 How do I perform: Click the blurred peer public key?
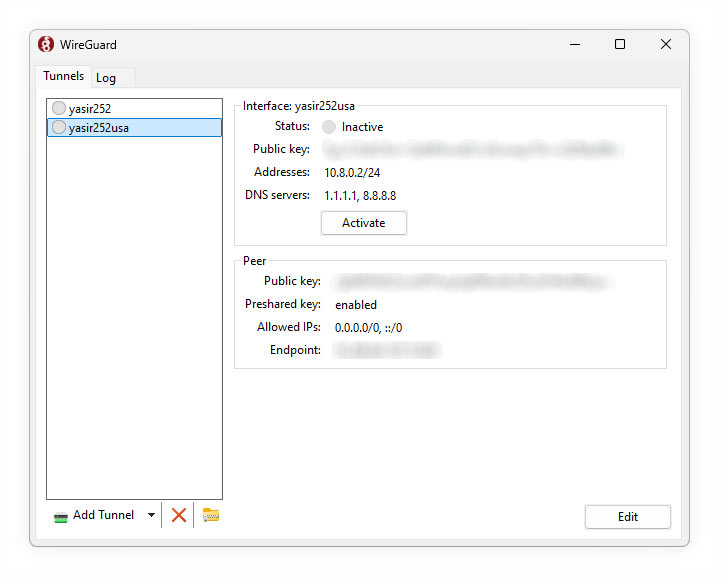(472, 281)
